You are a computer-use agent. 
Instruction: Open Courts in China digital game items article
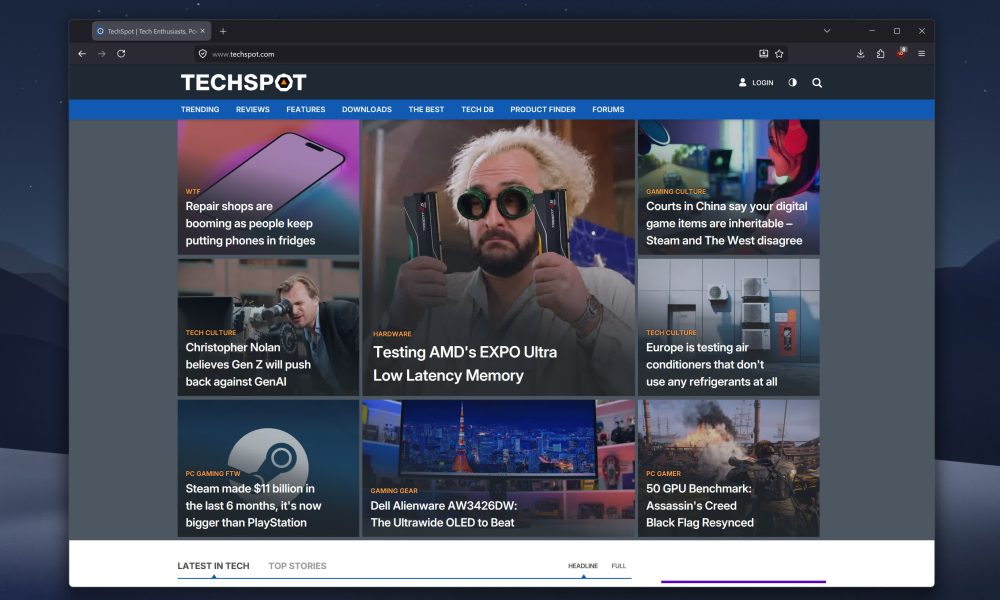726,223
